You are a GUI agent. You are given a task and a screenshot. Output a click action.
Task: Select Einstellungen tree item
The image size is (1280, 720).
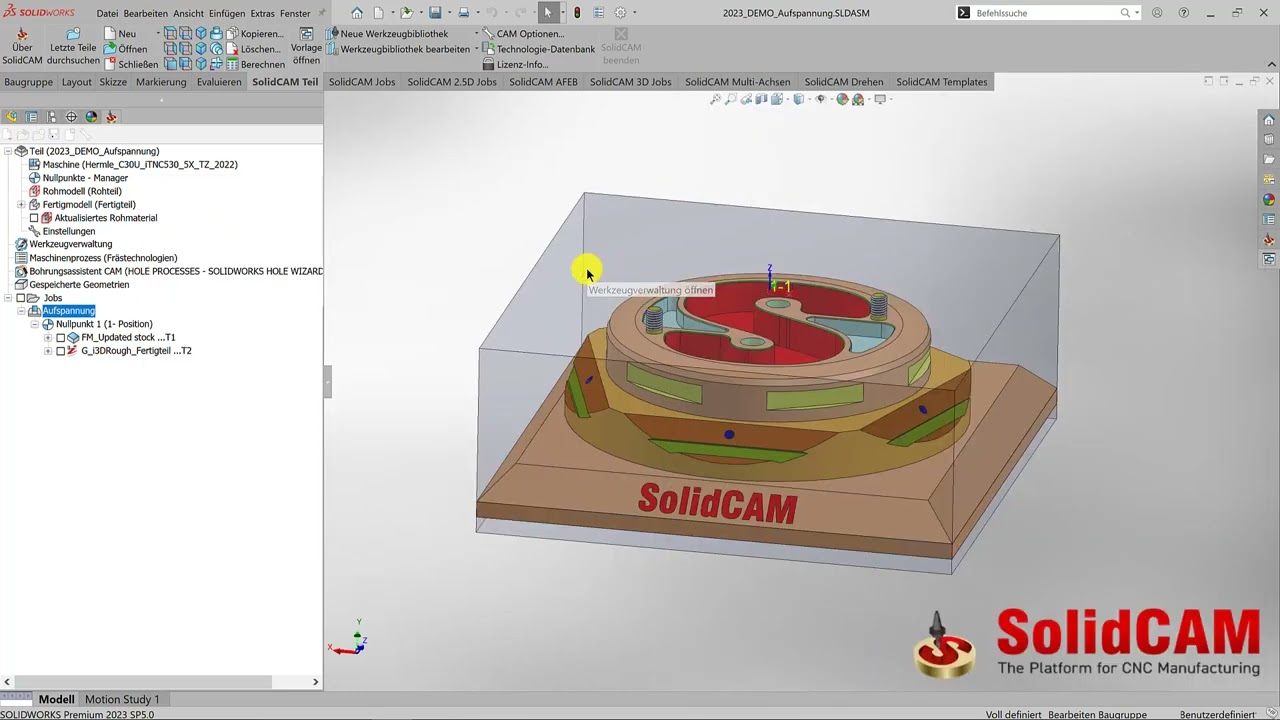[61, 231]
